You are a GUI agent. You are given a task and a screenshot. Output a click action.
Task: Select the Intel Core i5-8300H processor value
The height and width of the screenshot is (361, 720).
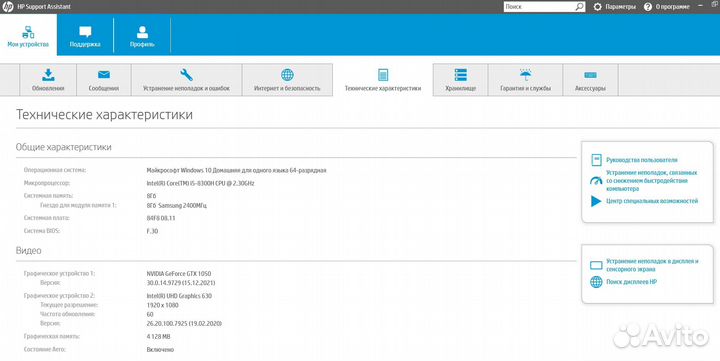pyautogui.click(x=200, y=183)
